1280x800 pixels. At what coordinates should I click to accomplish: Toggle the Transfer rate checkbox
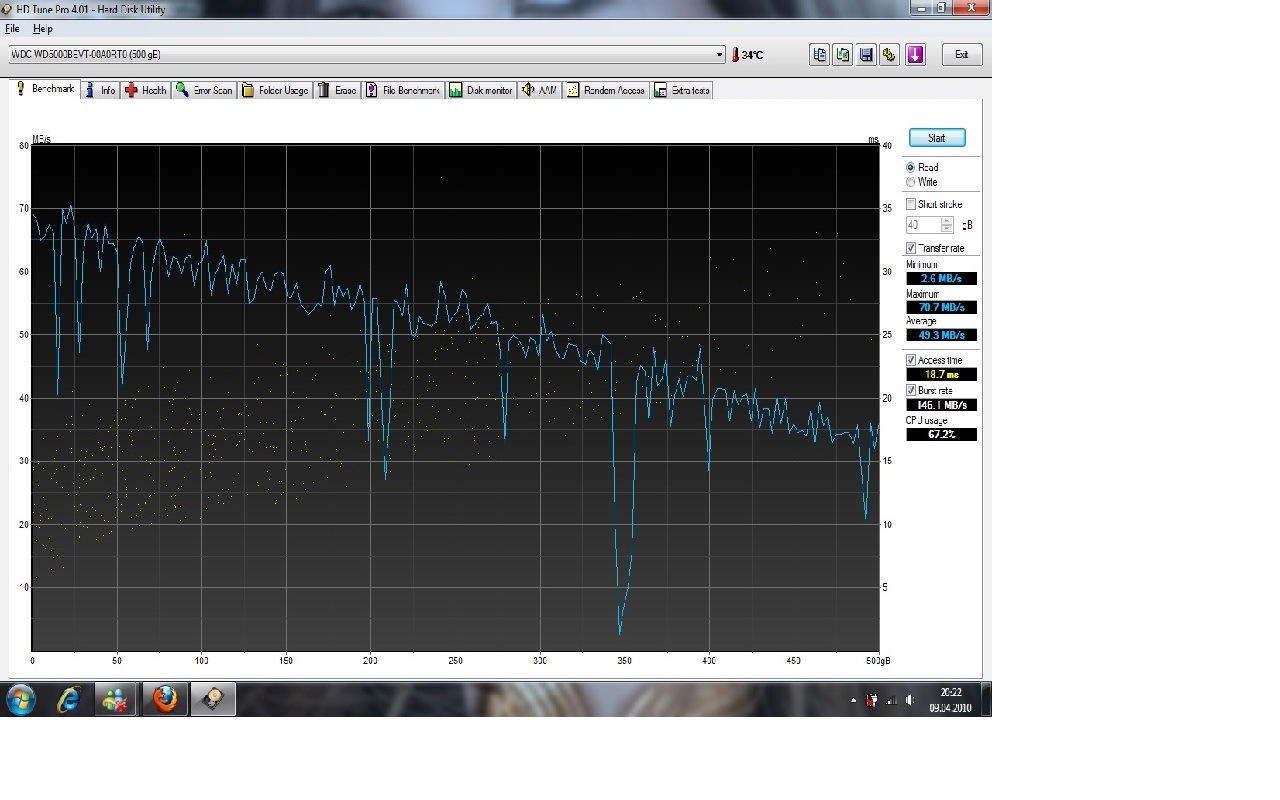(x=911, y=248)
